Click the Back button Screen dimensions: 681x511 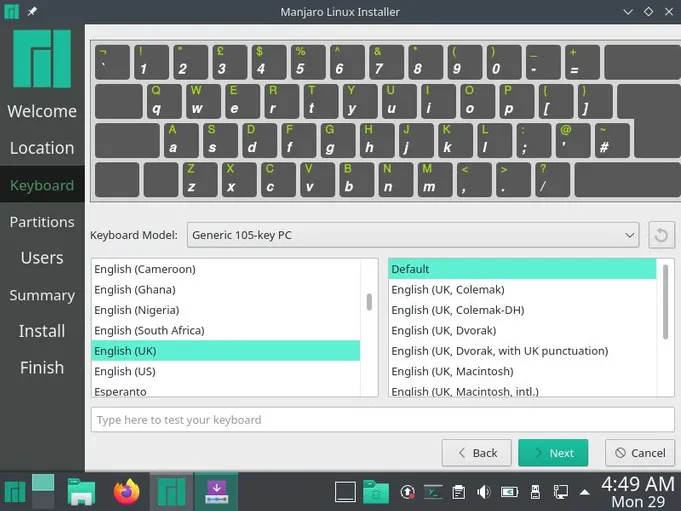476,453
